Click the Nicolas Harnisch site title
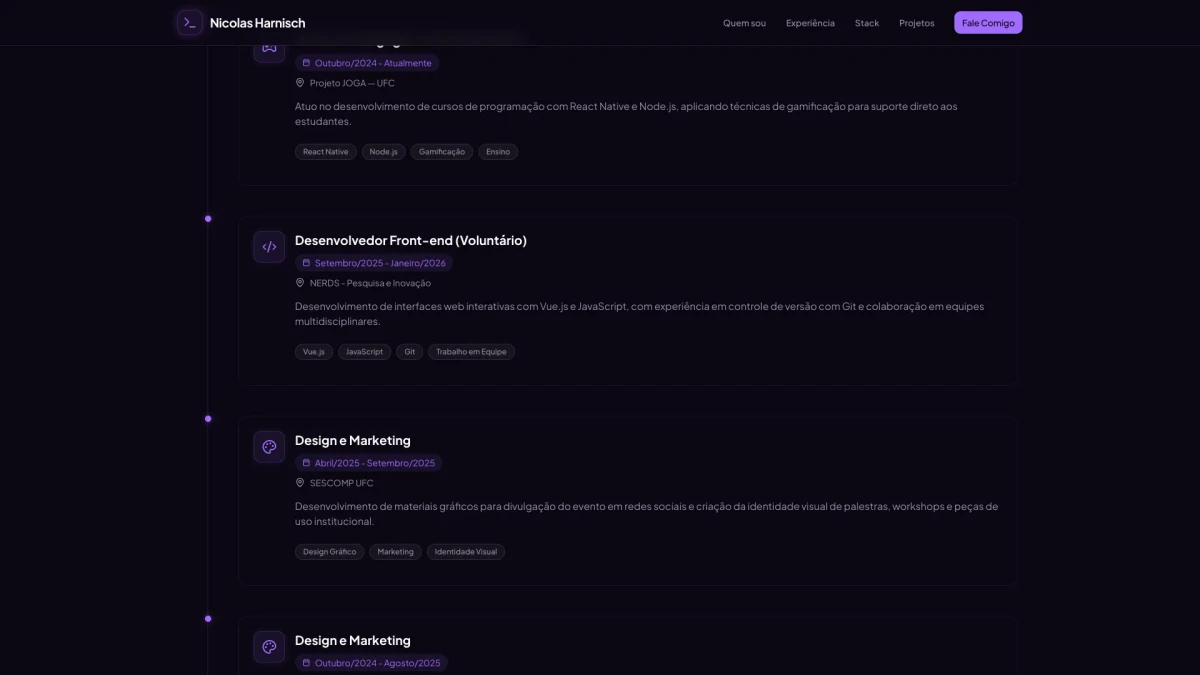The image size is (1200, 675). coord(257,23)
